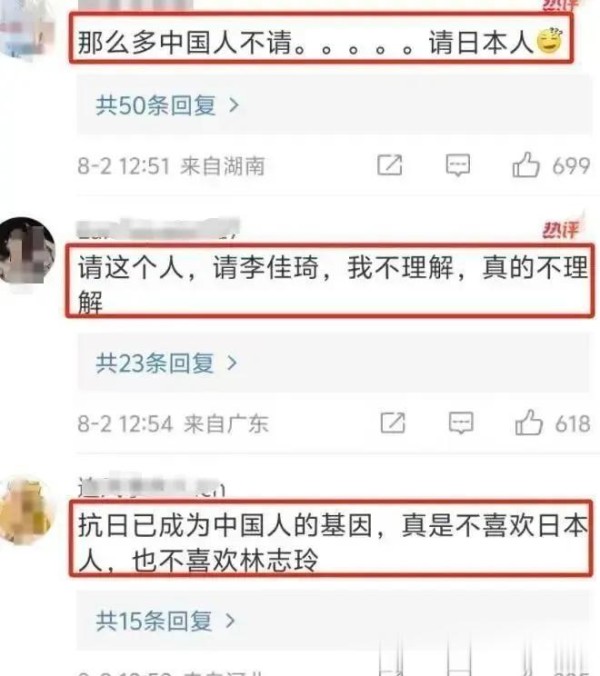
Task: Tap the thinking emoji in first comment
Action: (549, 41)
